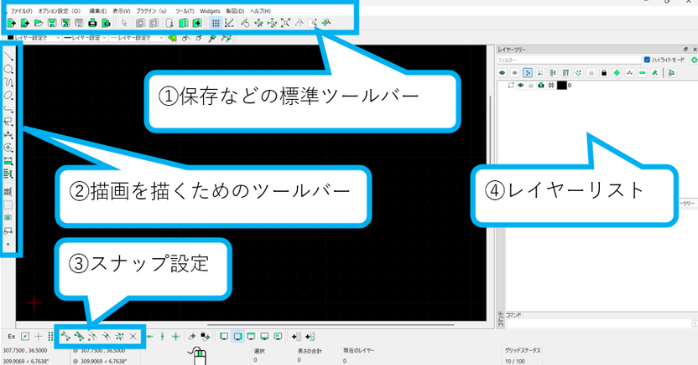Click the Lock Relative Zero icon in the bottom toolbar

click(x=205, y=337)
